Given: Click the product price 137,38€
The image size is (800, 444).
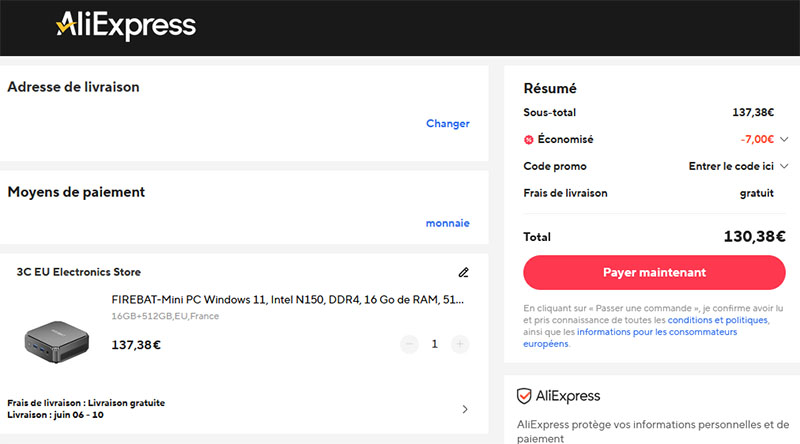Looking at the screenshot, I should point(136,345).
